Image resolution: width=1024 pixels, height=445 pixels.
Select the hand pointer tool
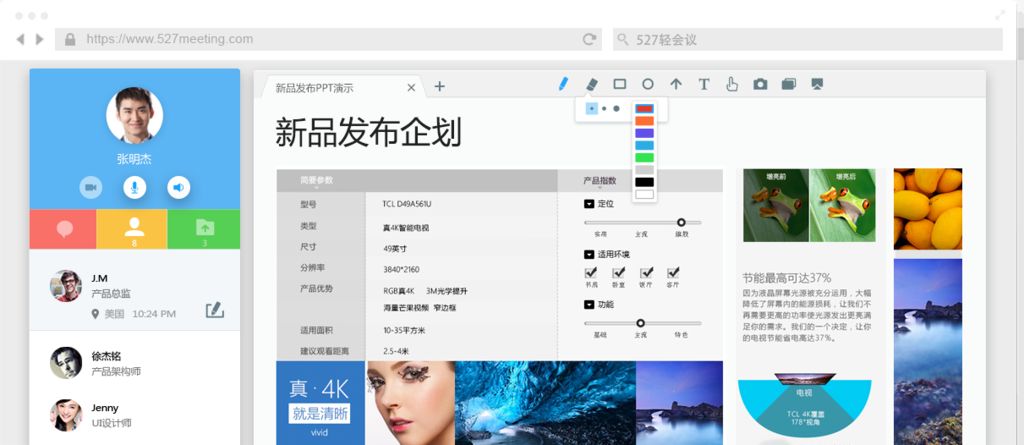pyautogui.click(x=732, y=84)
